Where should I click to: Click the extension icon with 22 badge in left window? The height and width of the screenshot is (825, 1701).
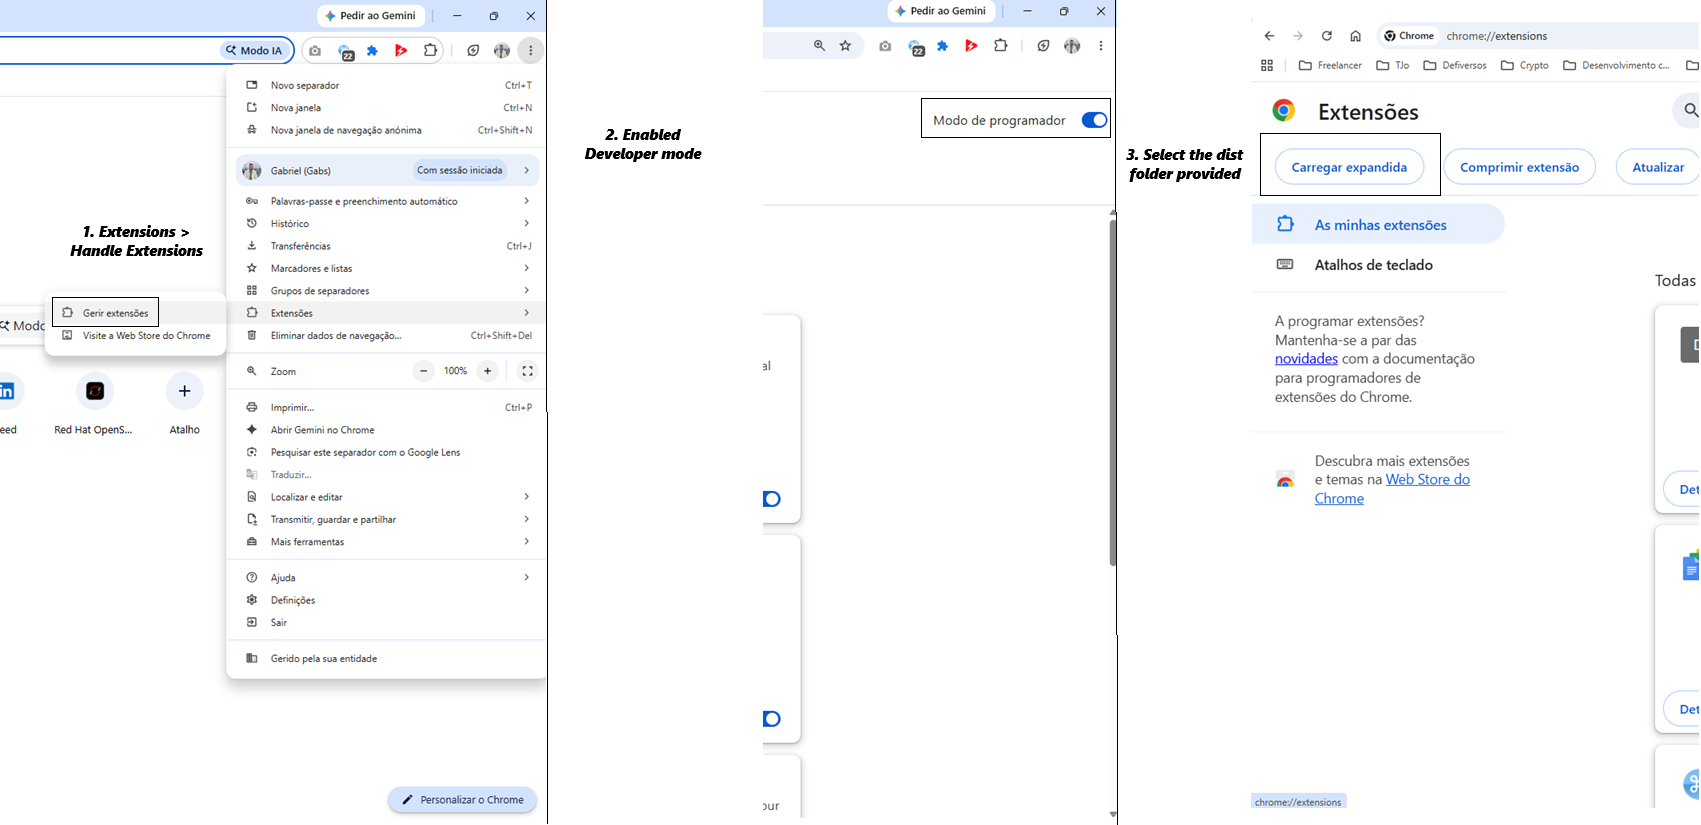[345, 51]
